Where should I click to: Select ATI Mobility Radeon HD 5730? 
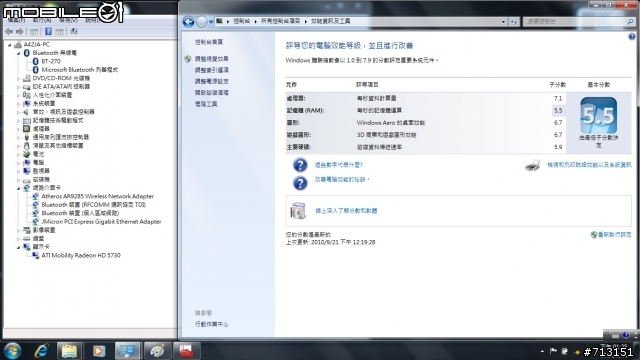click(81, 256)
